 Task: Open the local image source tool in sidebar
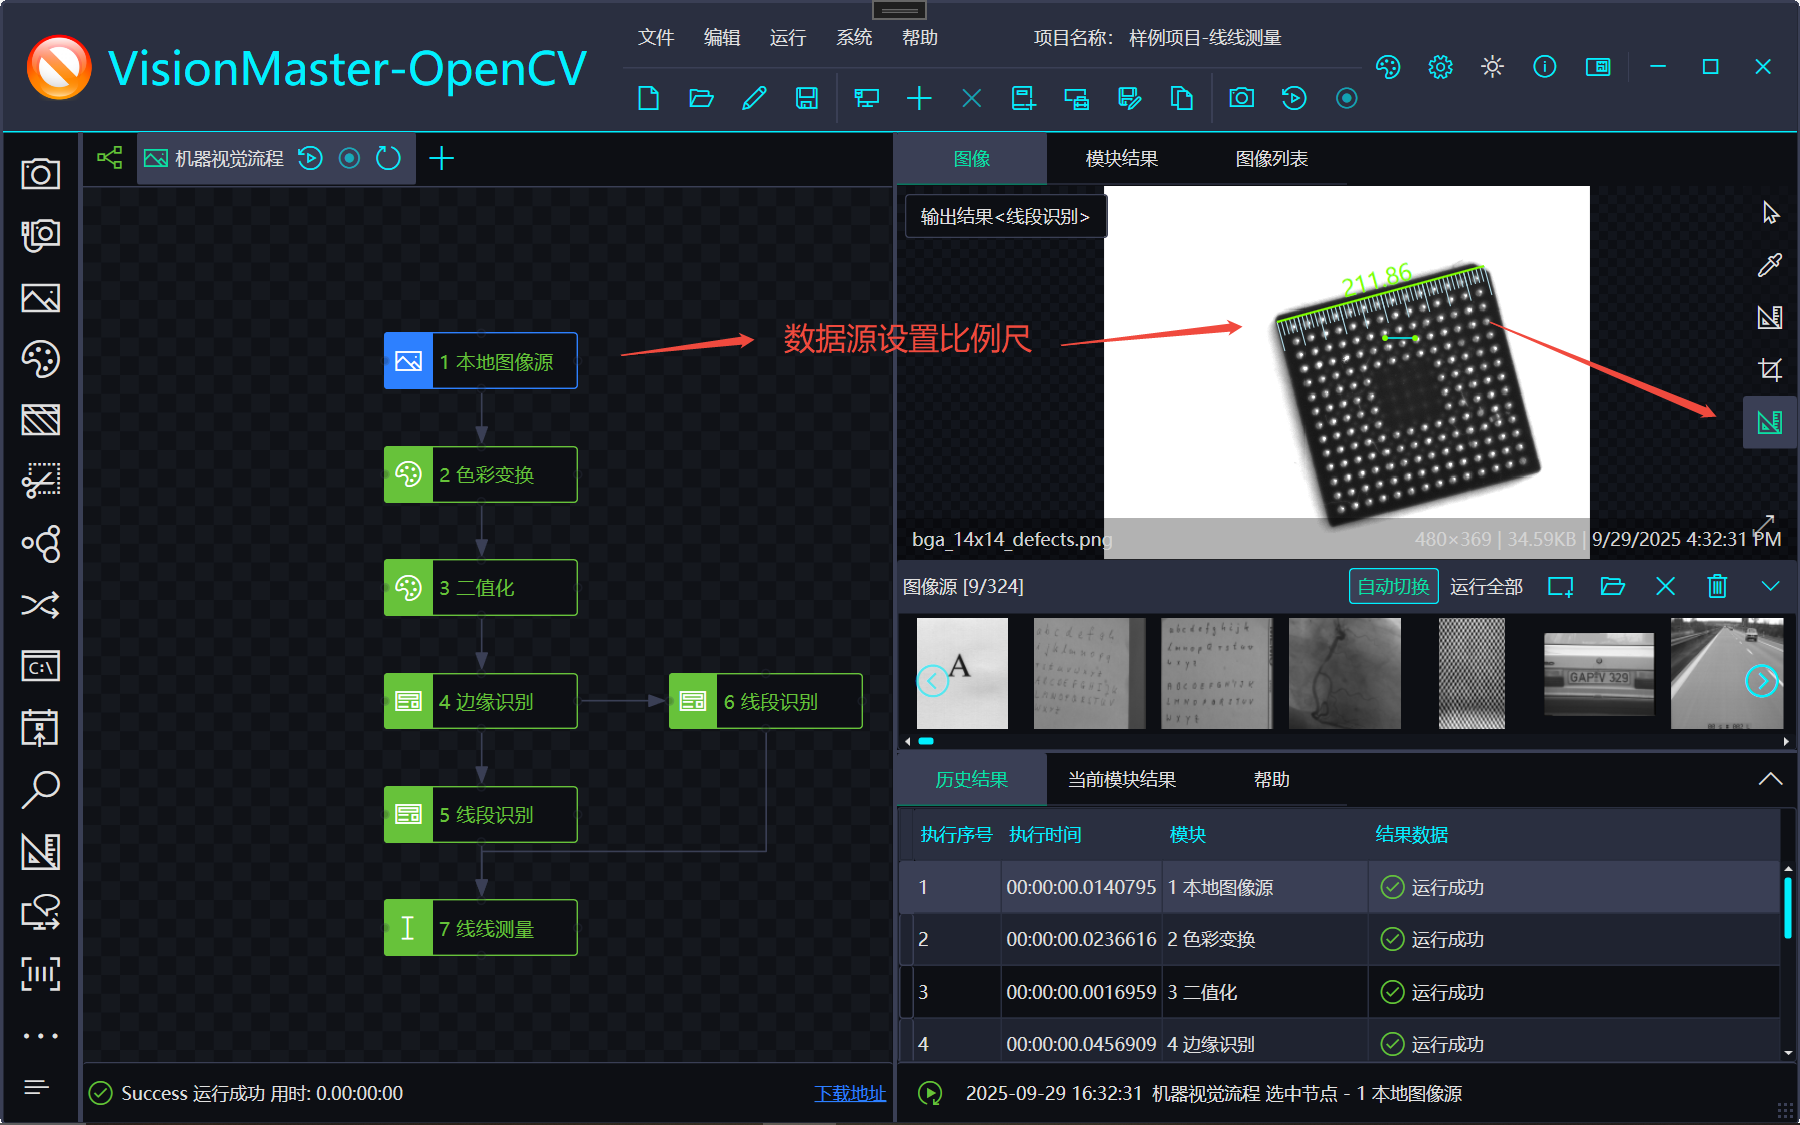point(40,298)
